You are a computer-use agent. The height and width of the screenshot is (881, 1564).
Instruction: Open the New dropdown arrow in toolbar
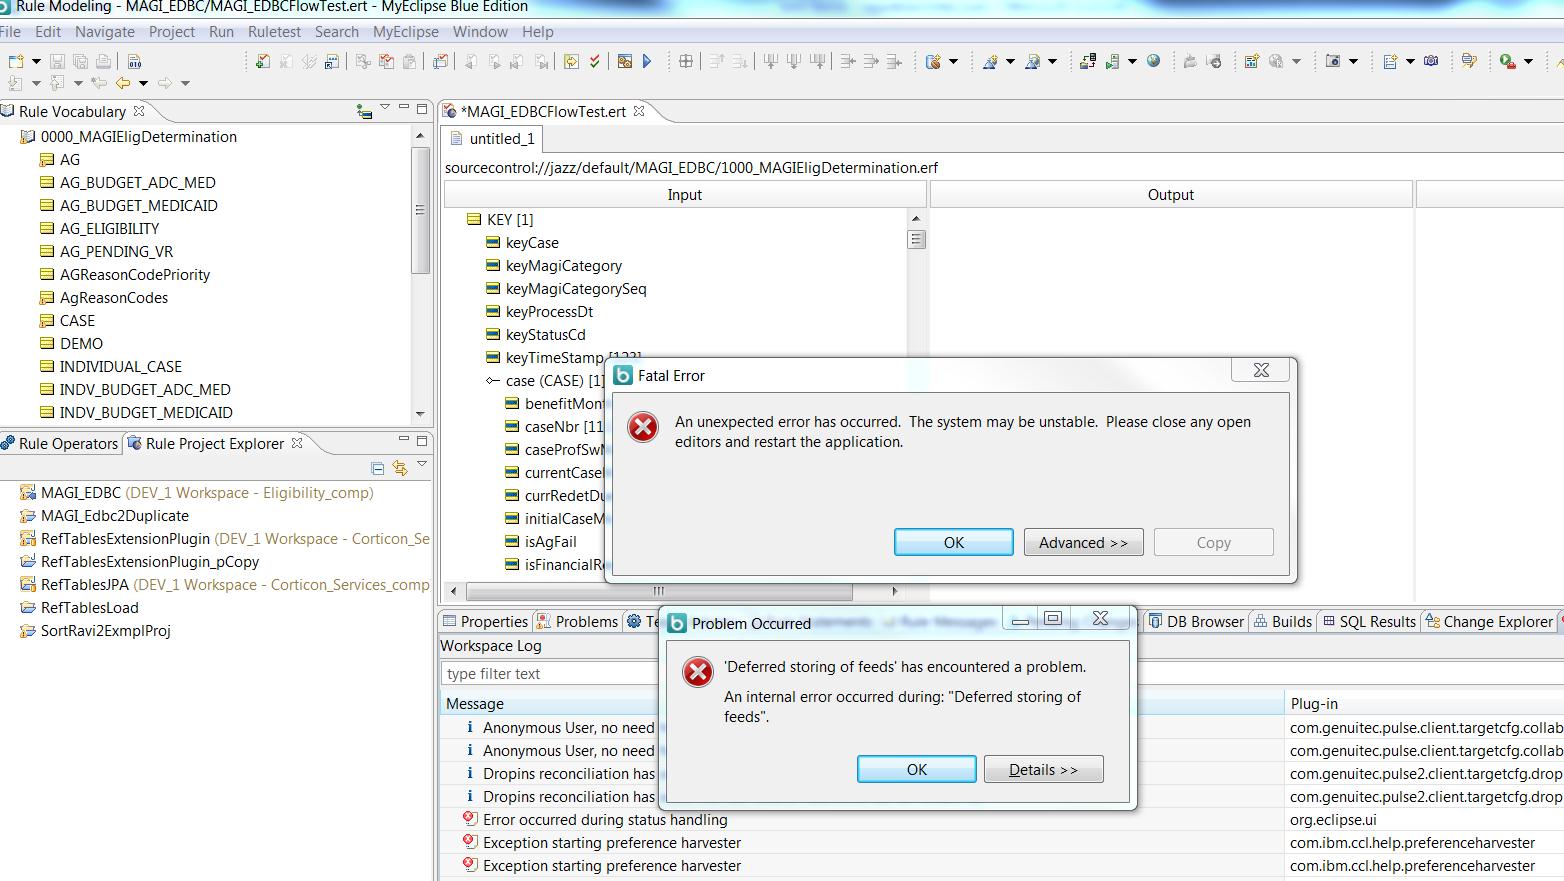(36, 62)
